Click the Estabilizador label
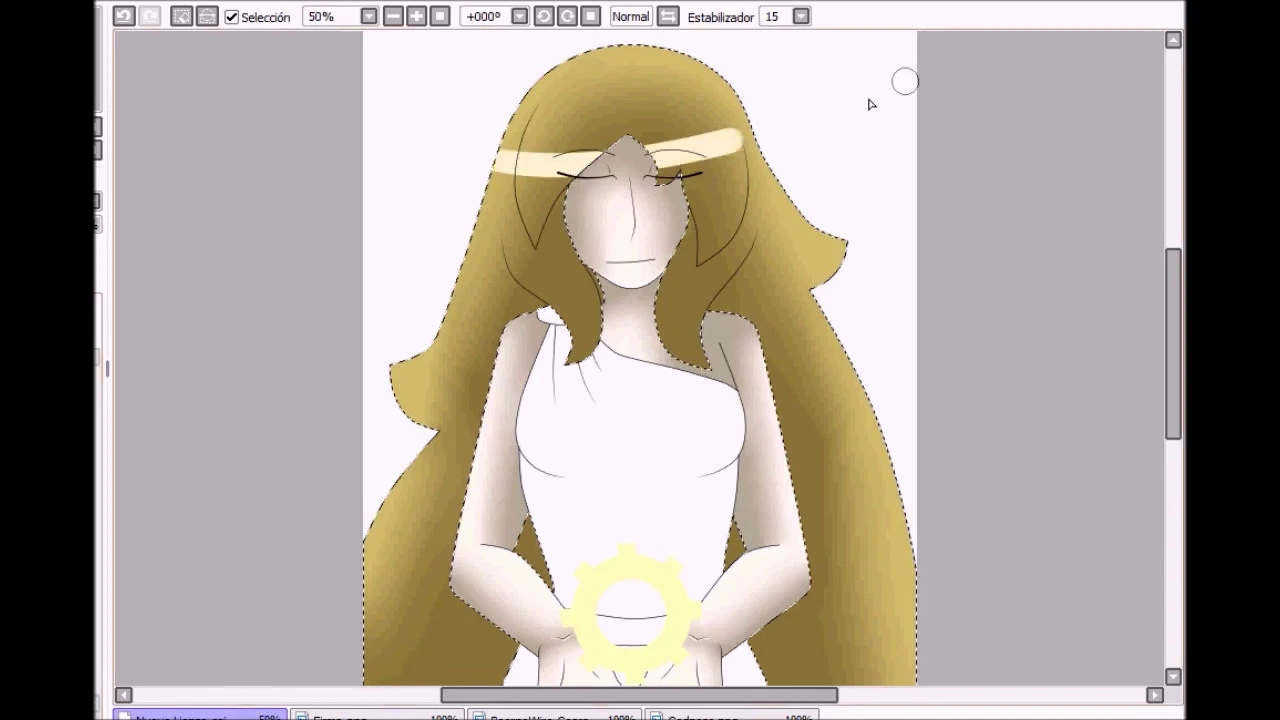This screenshot has height=720, width=1280. click(x=720, y=17)
